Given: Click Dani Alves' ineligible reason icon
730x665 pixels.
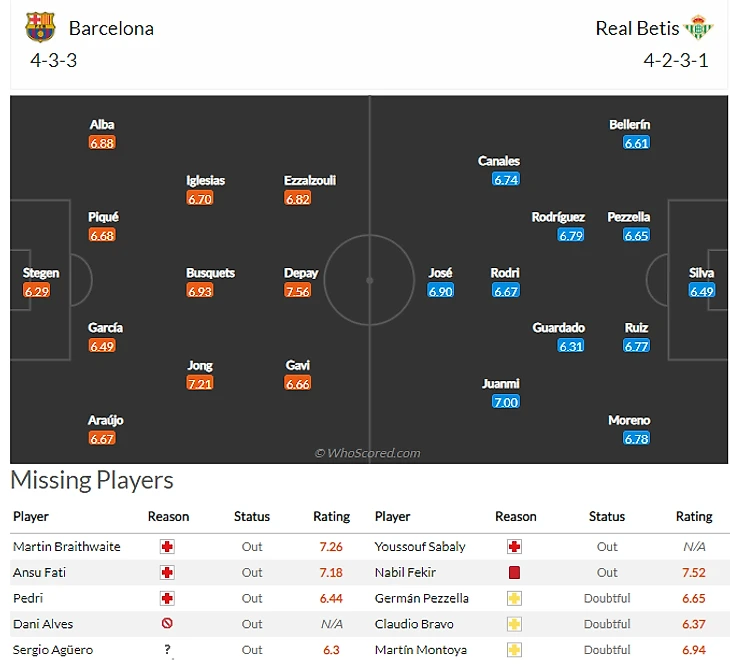Looking at the screenshot, I should (x=167, y=624).
